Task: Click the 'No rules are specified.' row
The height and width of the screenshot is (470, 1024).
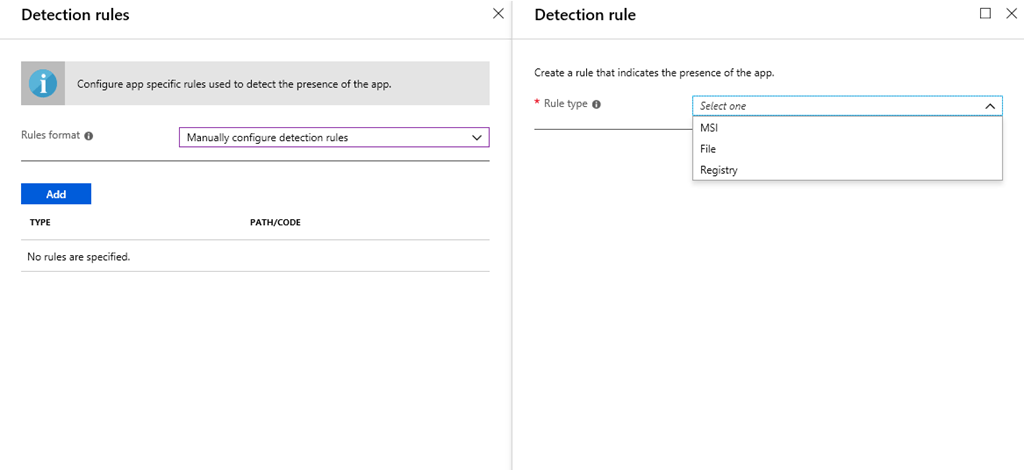Action: 79,256
